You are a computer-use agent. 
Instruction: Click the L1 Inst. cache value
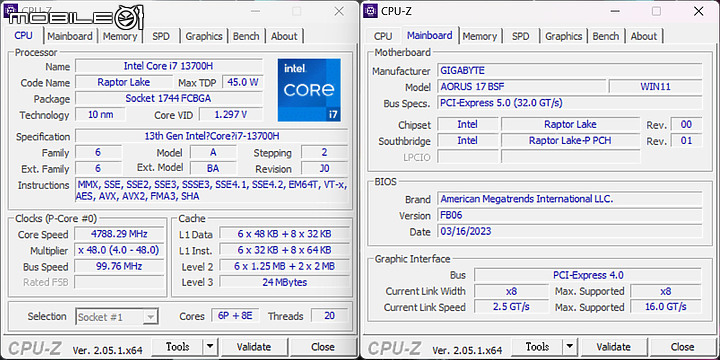(x=284, y=250)
